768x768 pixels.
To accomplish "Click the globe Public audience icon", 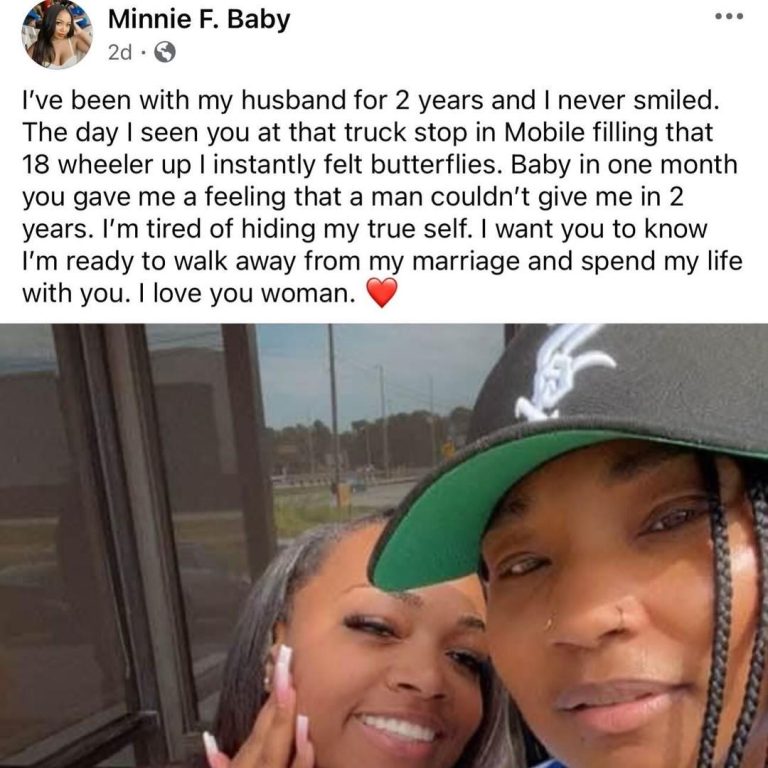I will (165, 52).
